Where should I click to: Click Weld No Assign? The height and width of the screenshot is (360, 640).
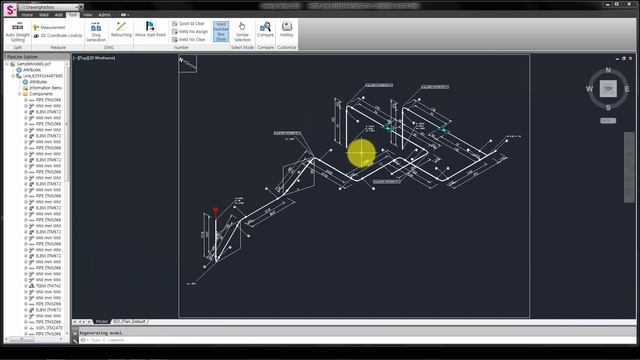click(190, 31)
